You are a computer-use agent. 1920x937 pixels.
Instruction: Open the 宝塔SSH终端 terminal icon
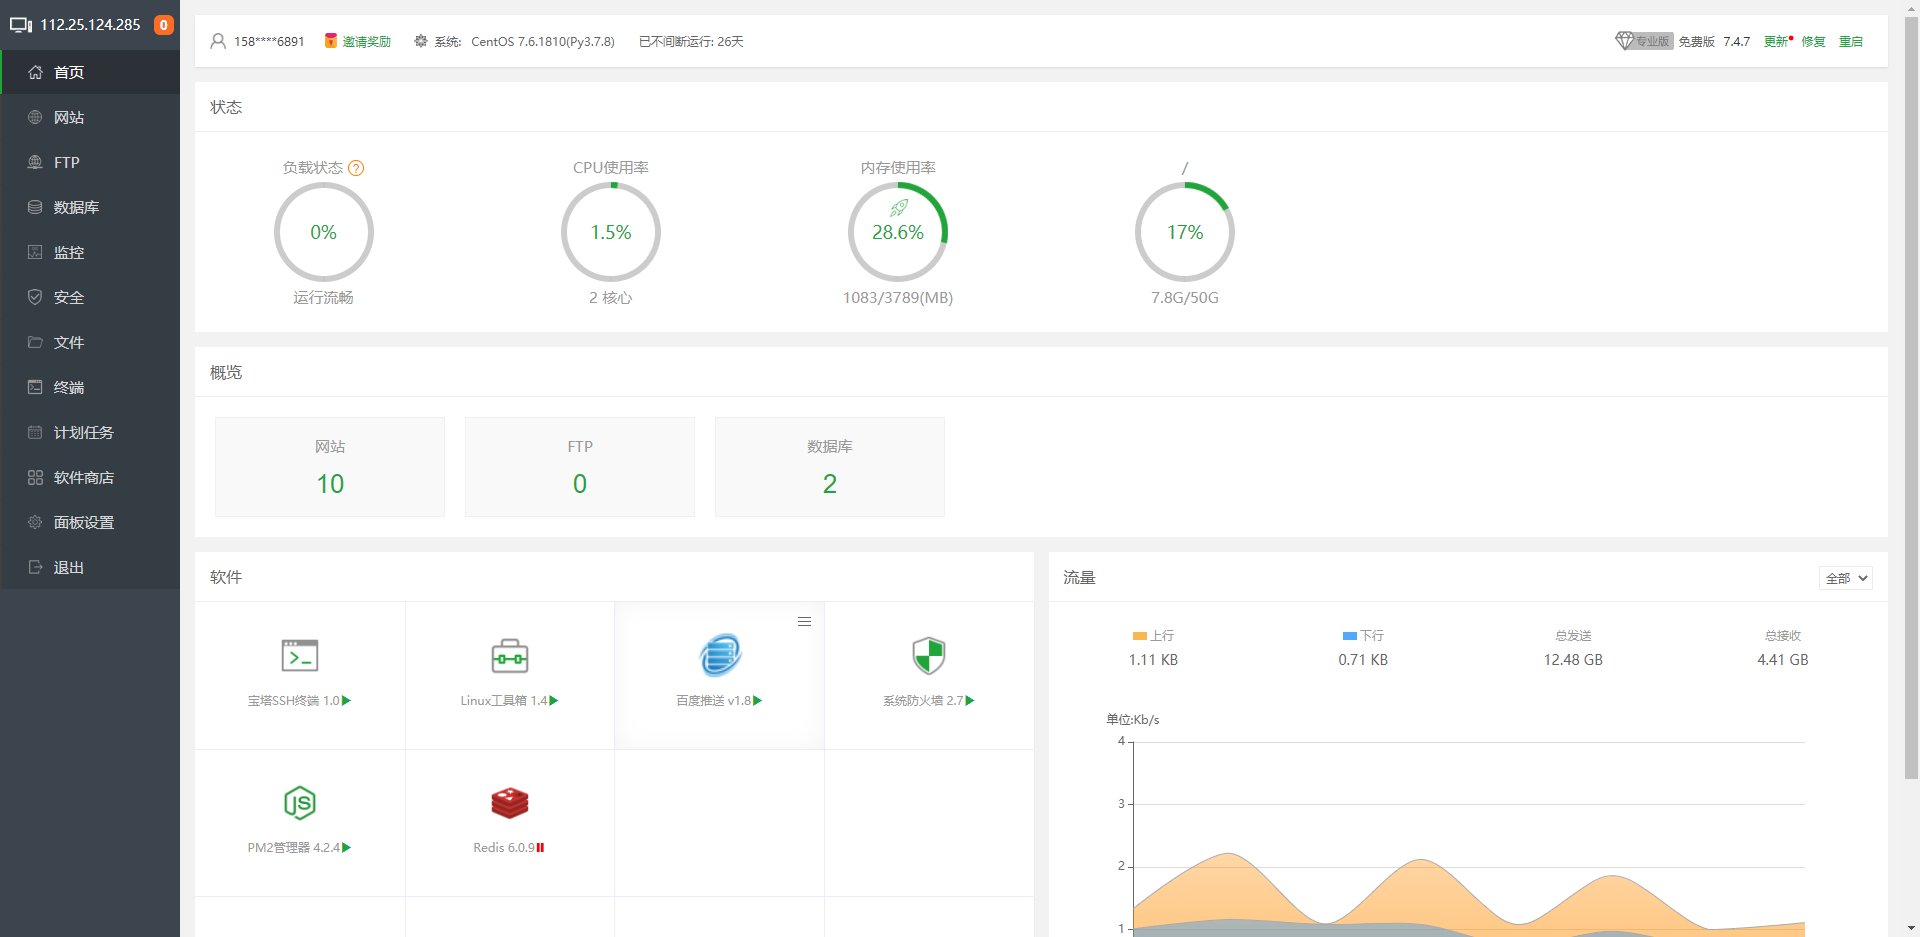[x=300, y=655]
